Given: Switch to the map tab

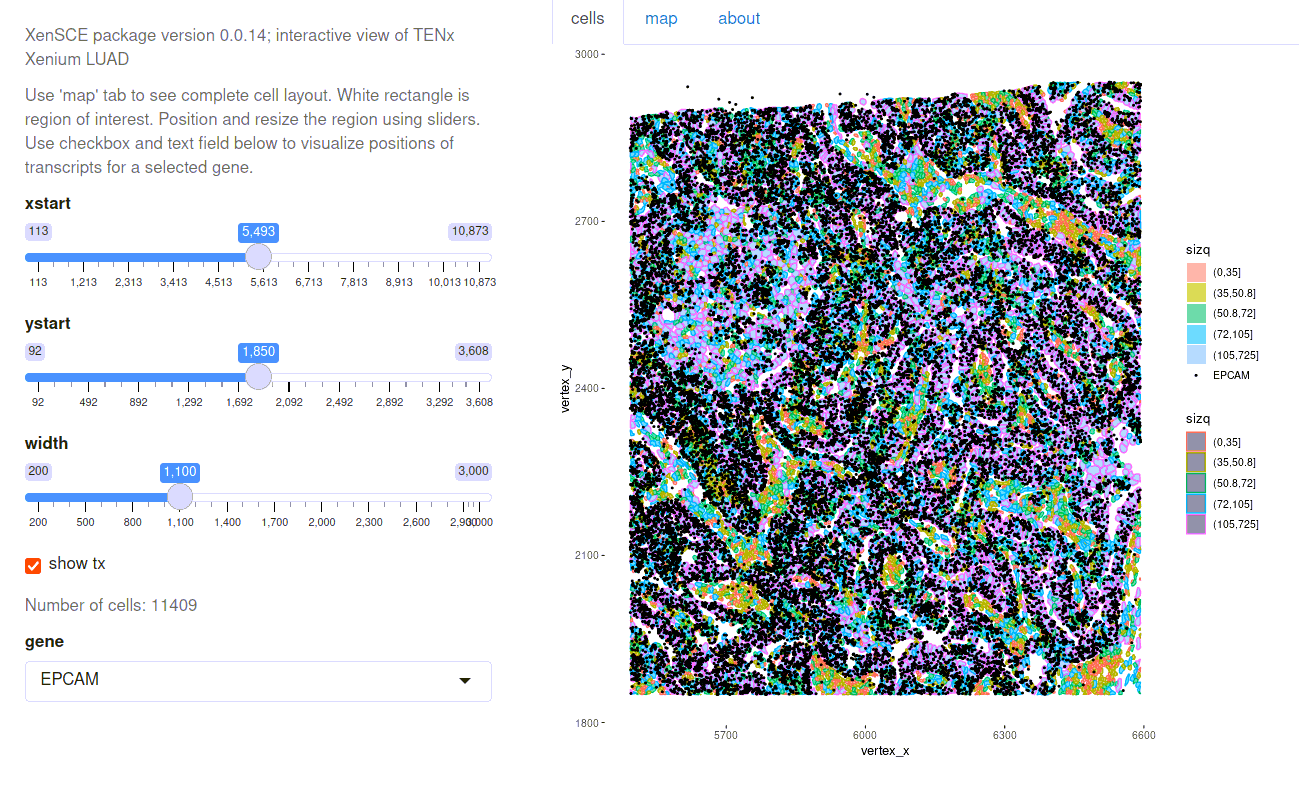Looking at the screenshot, I should coord(661,19).
